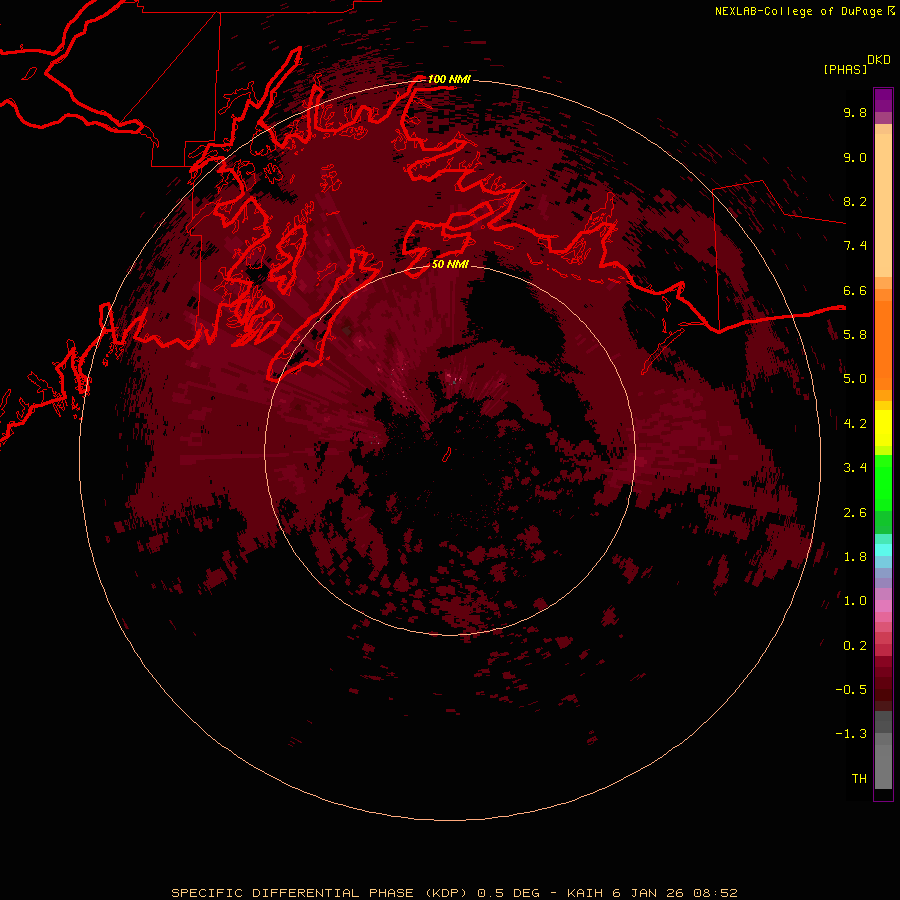Click the purple top segment of the color bar

coord(883,100)
